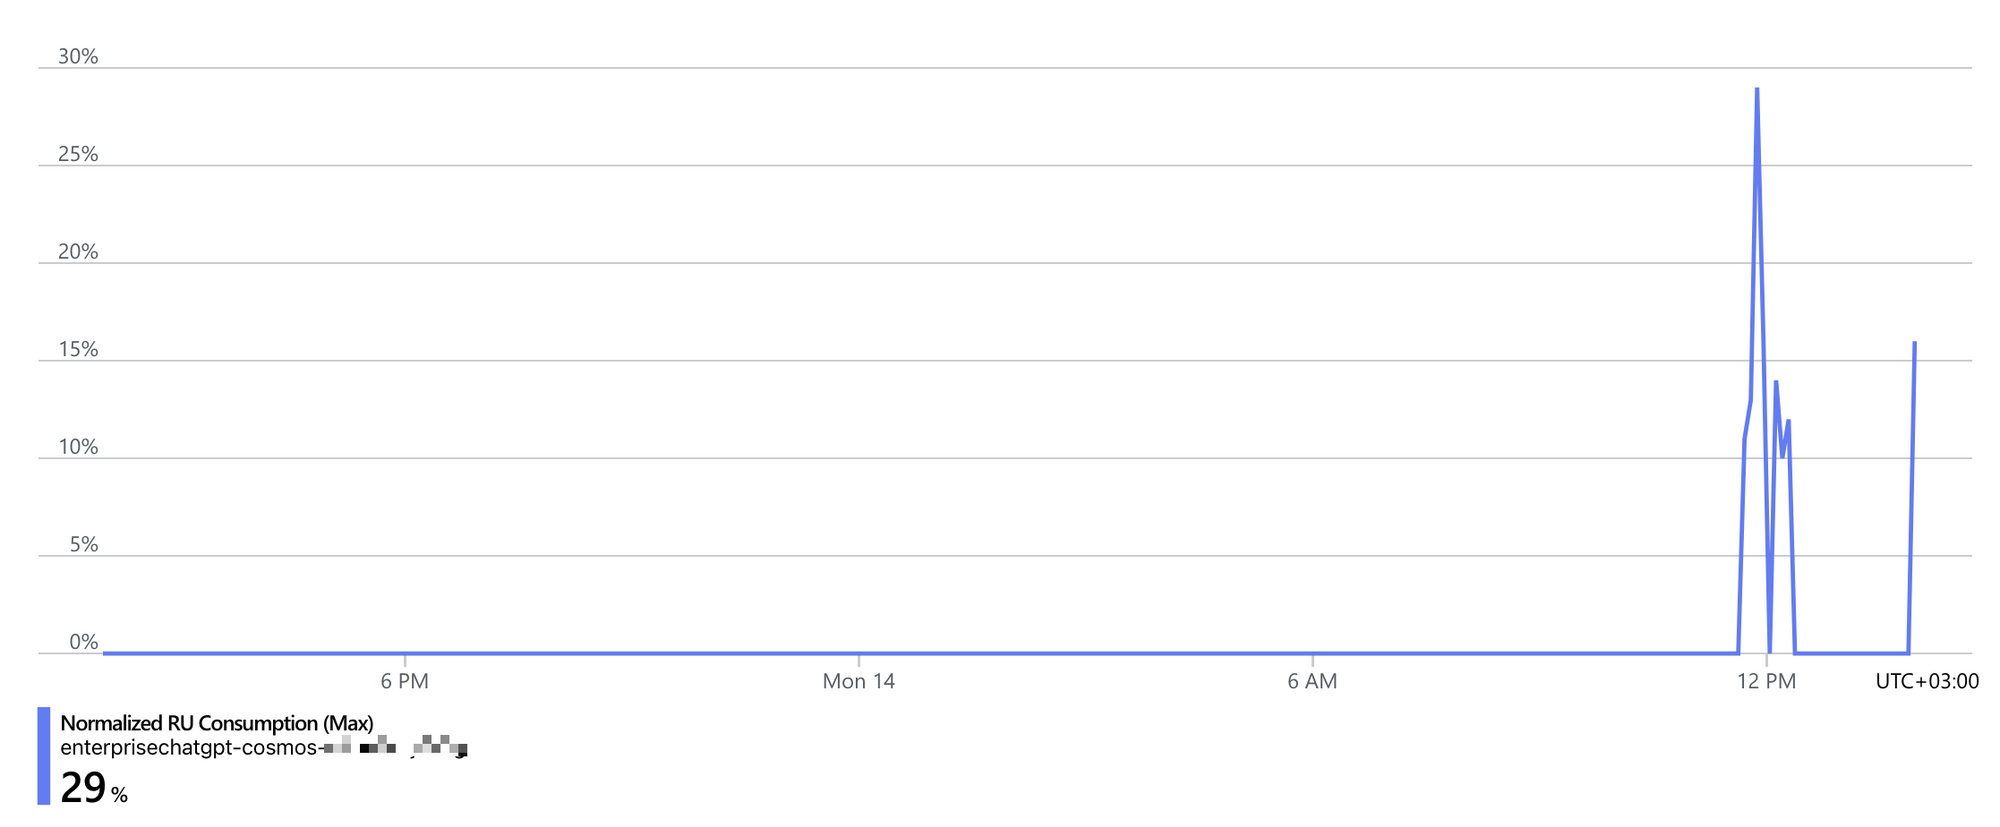Click the enterprisechatgpt-cosmos resource name
This screenshot has width=2000, height=827.
coord(264,748)
